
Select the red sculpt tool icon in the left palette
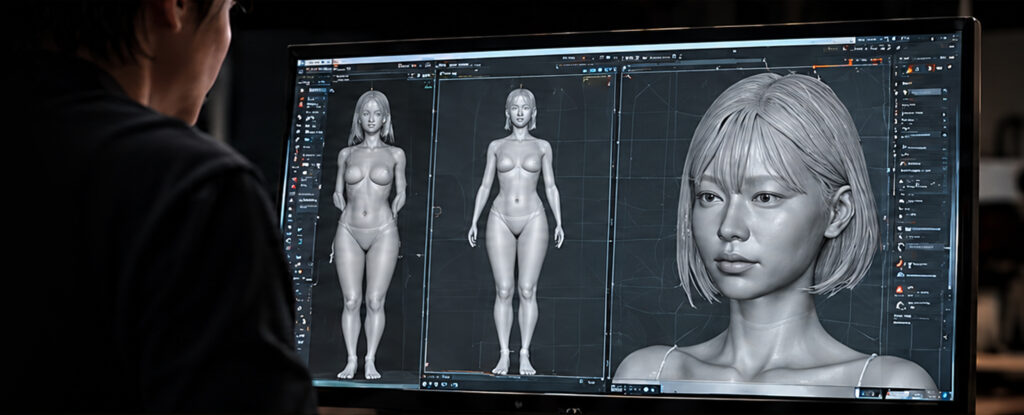pos(302,101)
